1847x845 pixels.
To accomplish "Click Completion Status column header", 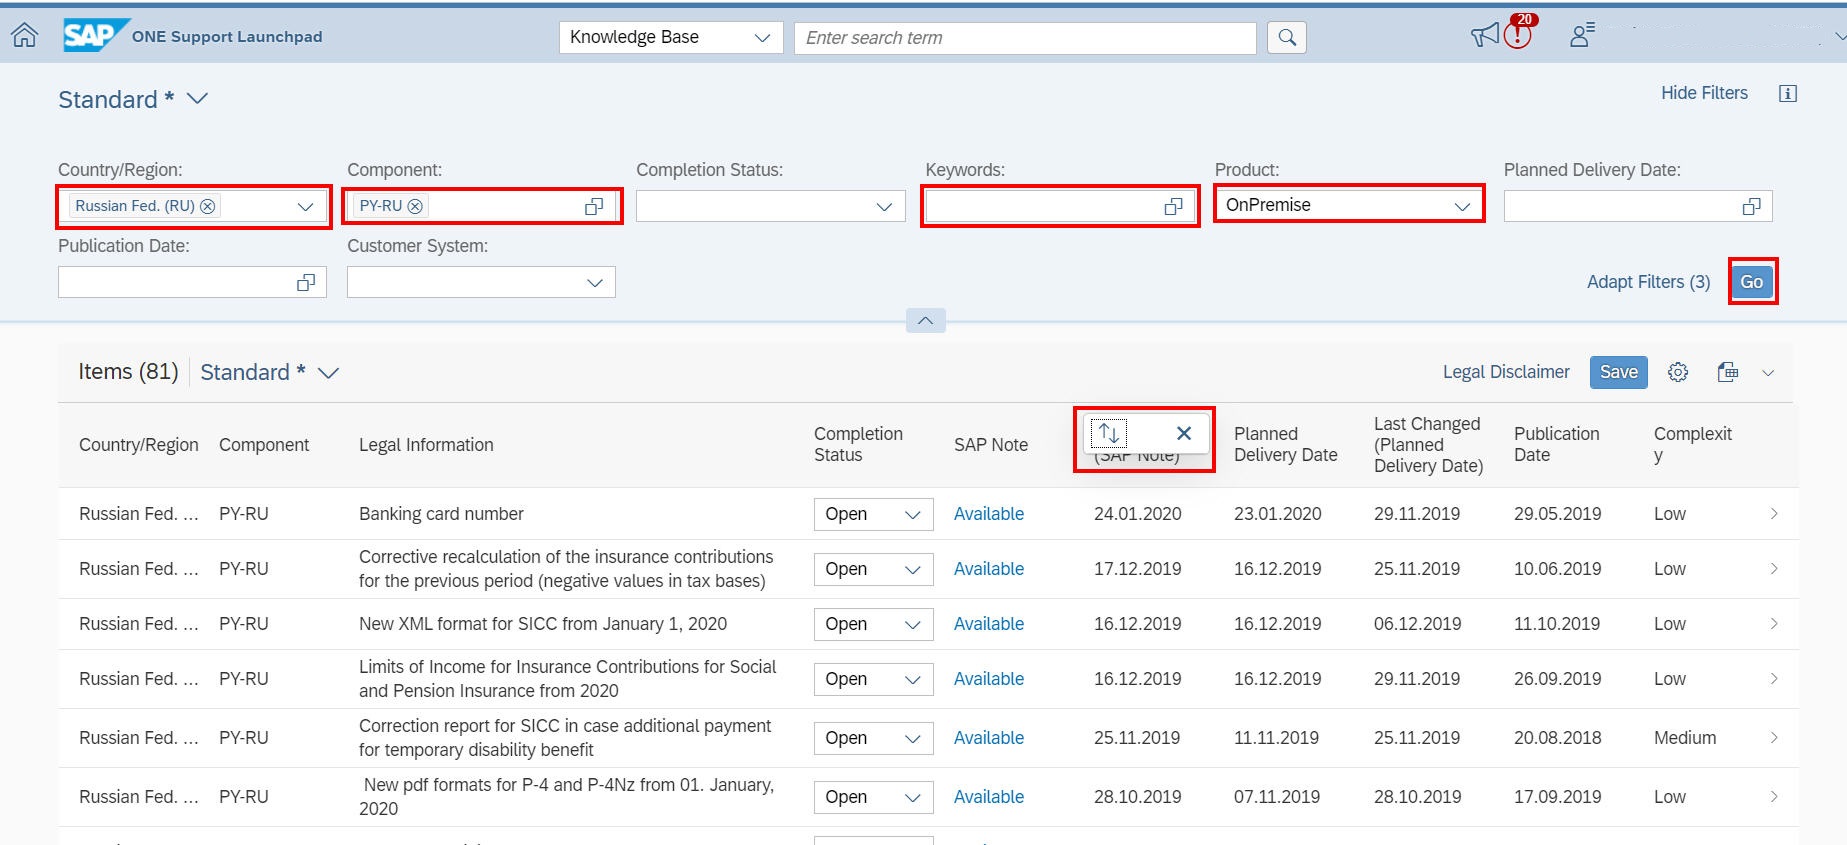I will pyautogui.click(x=858, y=444).
